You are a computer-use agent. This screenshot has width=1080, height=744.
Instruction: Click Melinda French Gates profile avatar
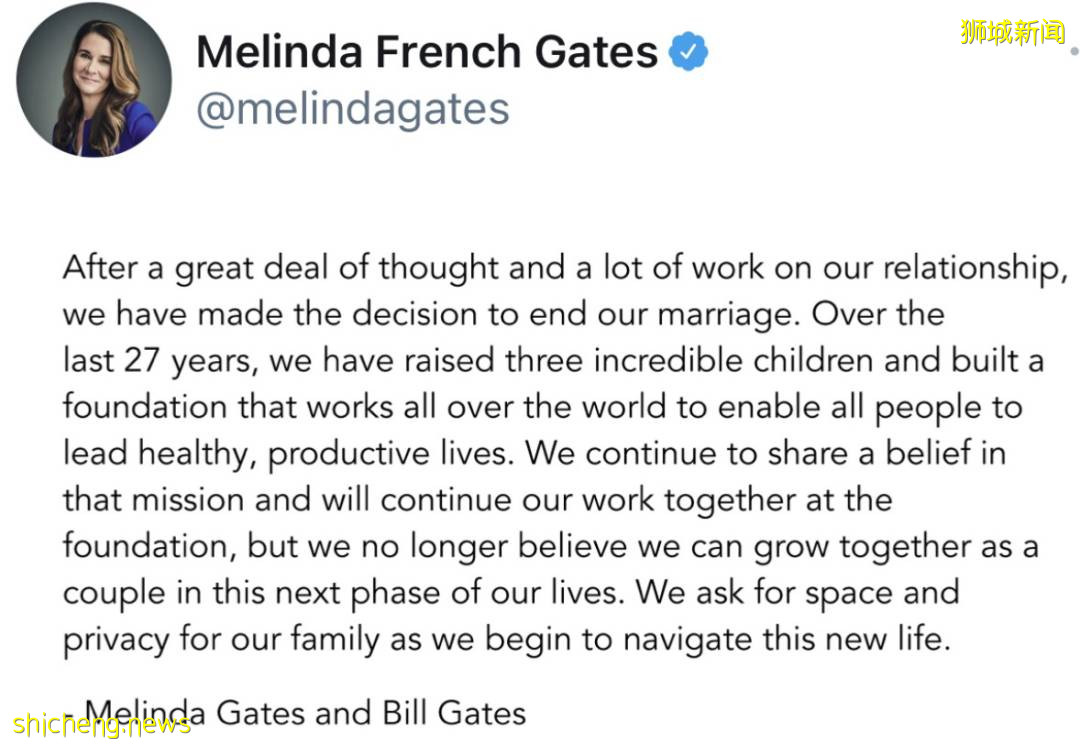point(94,80)
